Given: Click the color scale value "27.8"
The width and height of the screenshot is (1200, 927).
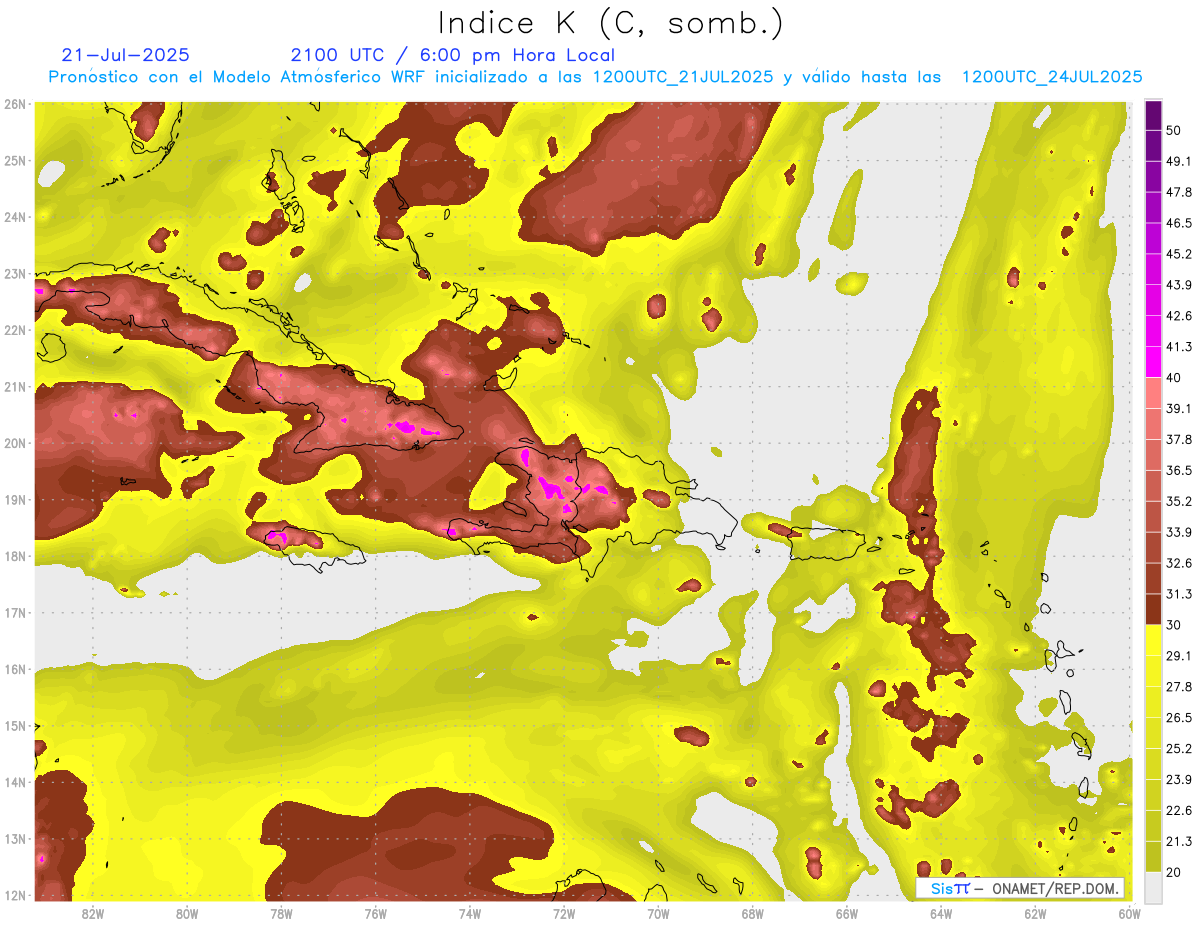Looking at the screenshot, I should tap(1179, 686).
